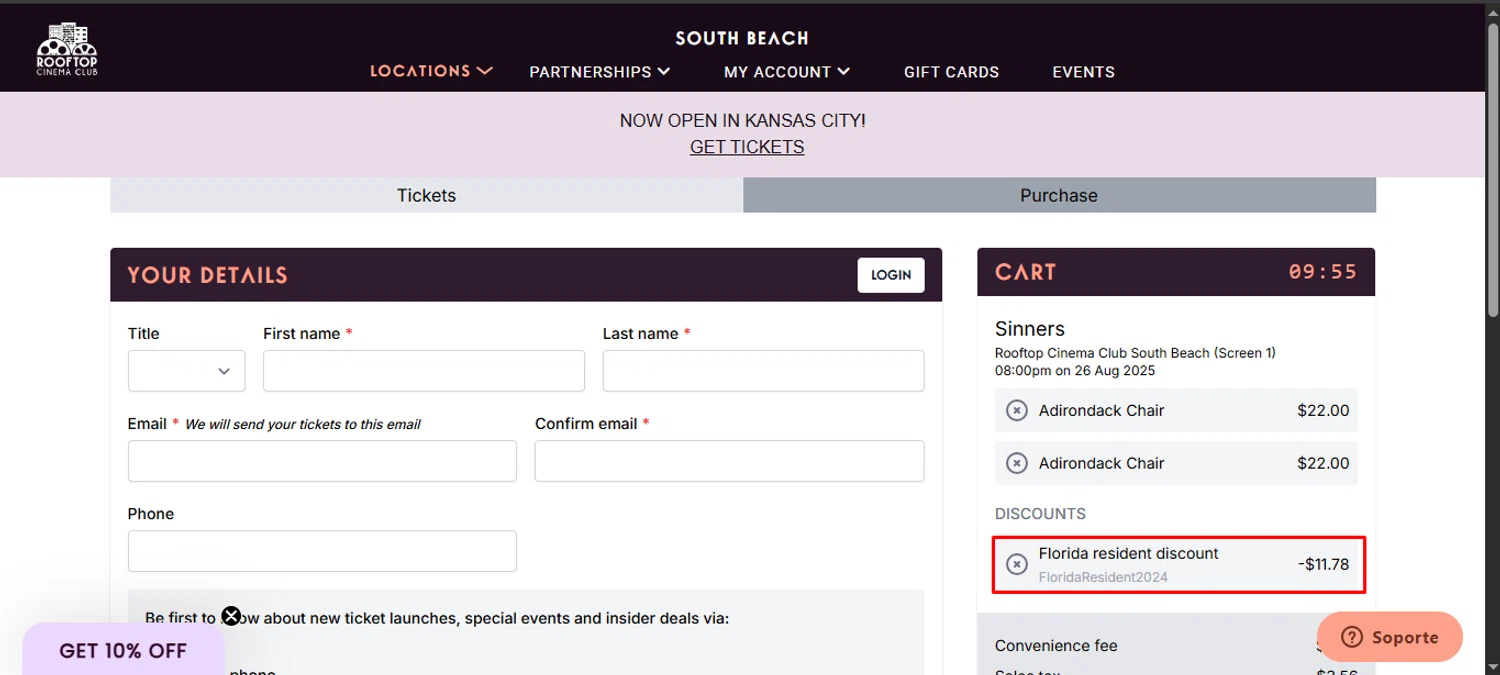This screenshot has width=1500, height=675.
Task: Expand the My Account menu
Action: 787,72
